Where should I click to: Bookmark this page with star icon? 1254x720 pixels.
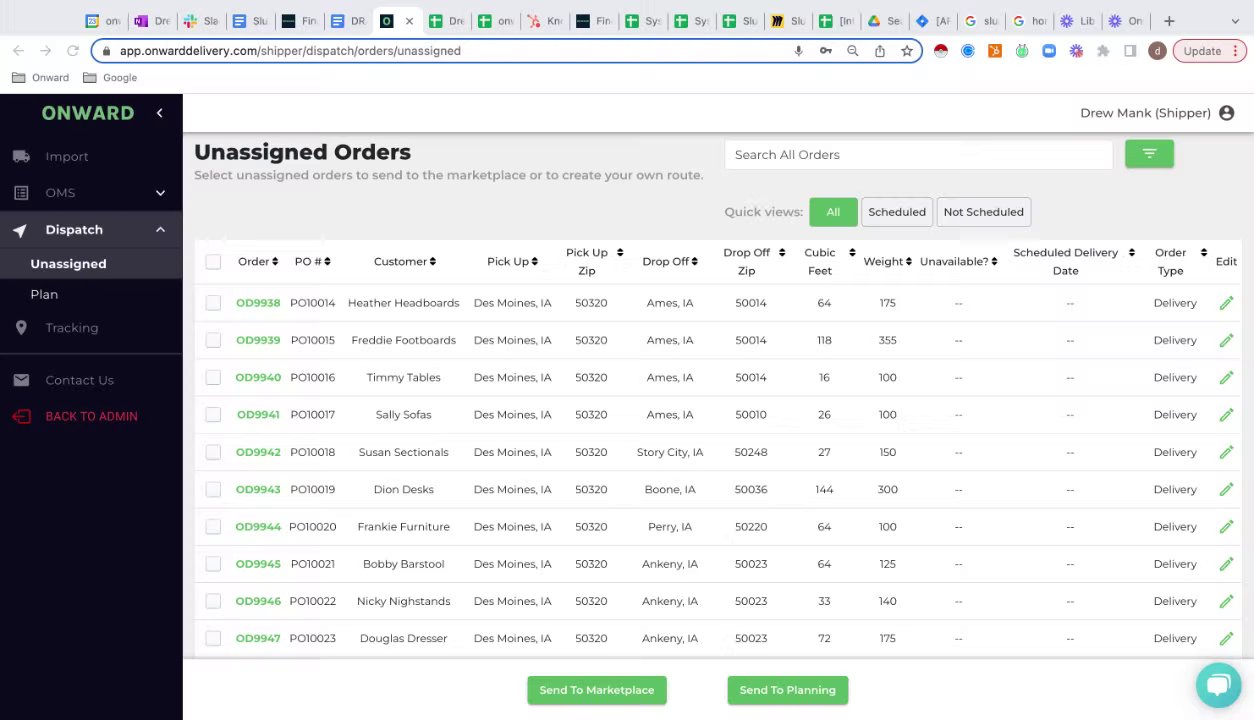[907, 51]
